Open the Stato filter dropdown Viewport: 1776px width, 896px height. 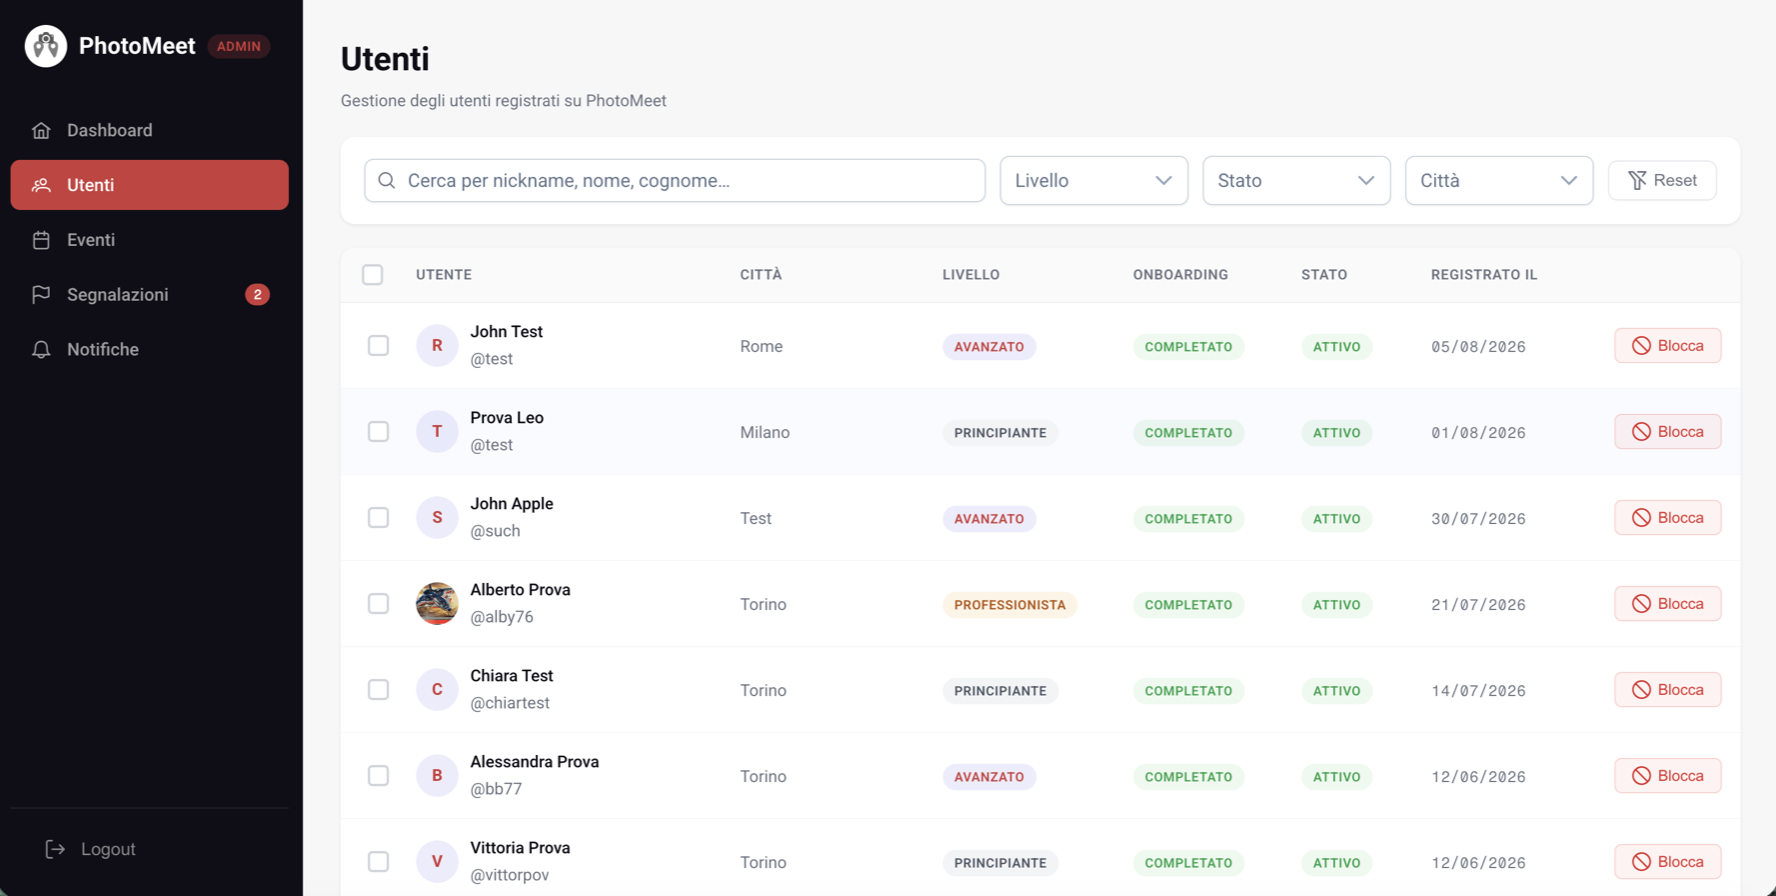[1296, 181]
